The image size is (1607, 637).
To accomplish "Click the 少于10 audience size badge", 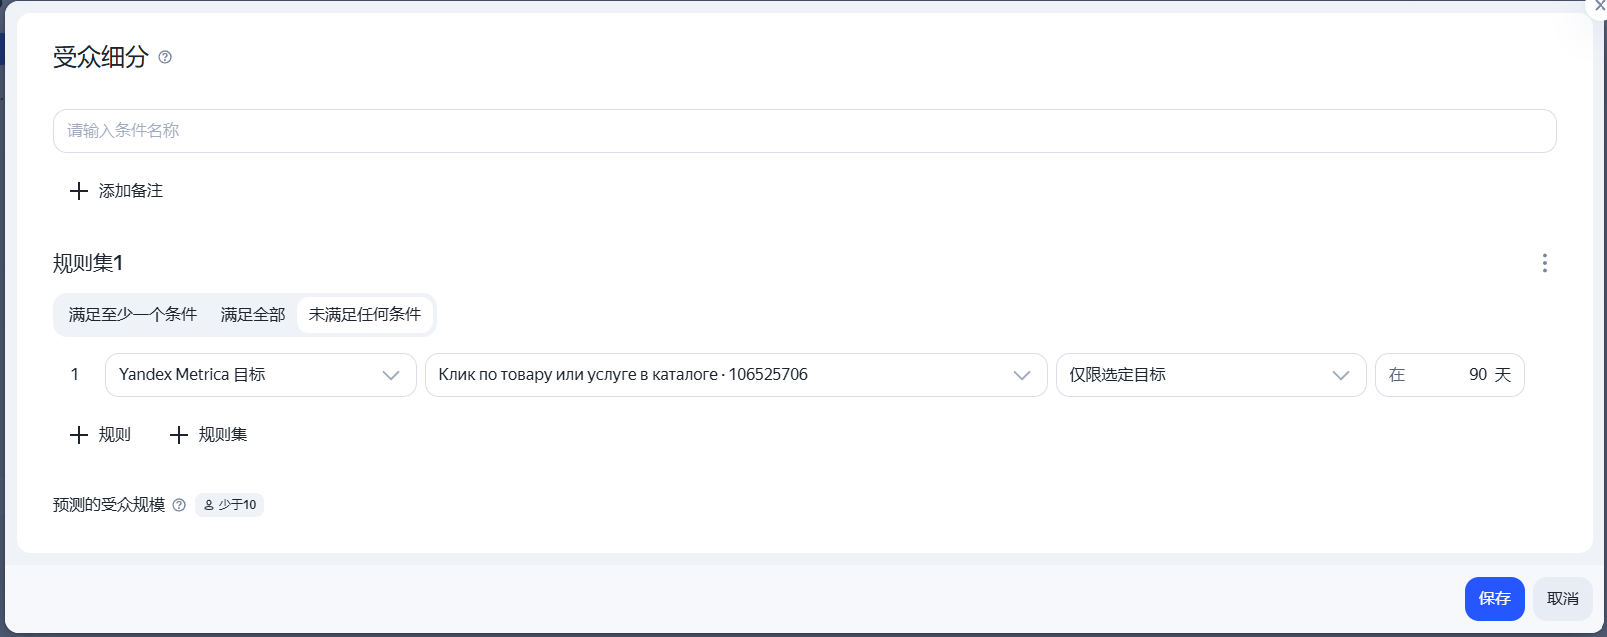I will pyautogui.click(x=230, y=505).
